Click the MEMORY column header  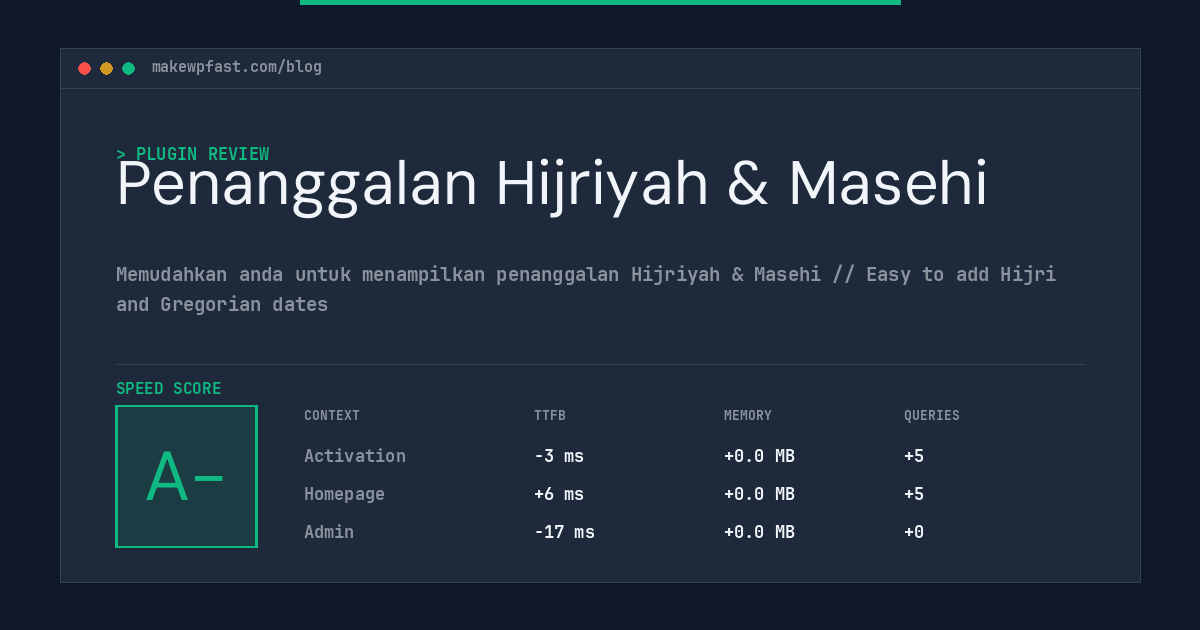(x=748, y=416)
